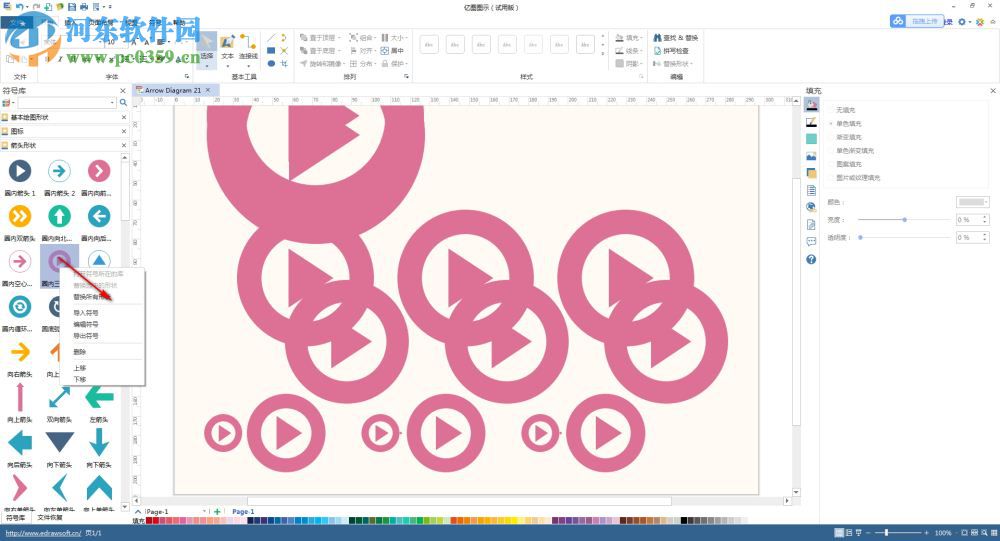Image resolution: width=1000 pixels, height=541 pixels.
Task: Expand the symbol library search dropdown
Action: (112, 102)
